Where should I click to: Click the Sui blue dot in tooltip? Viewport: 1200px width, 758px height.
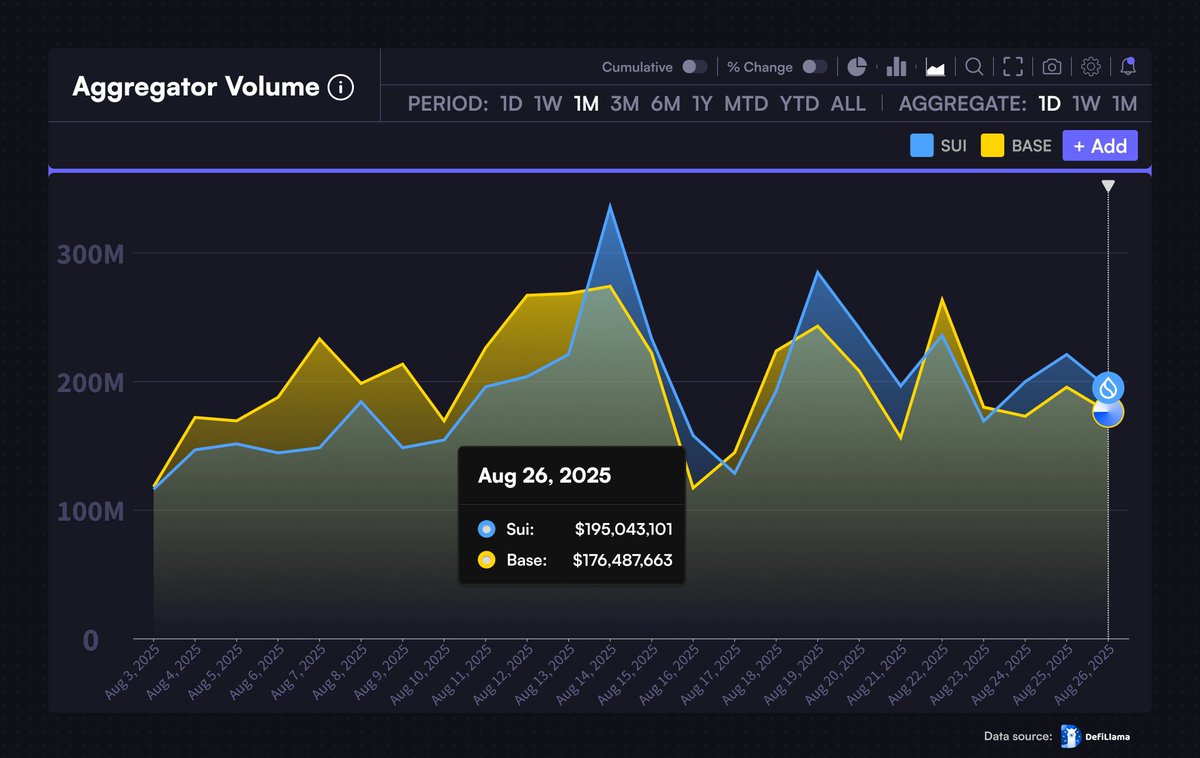(x=487, y=528)
